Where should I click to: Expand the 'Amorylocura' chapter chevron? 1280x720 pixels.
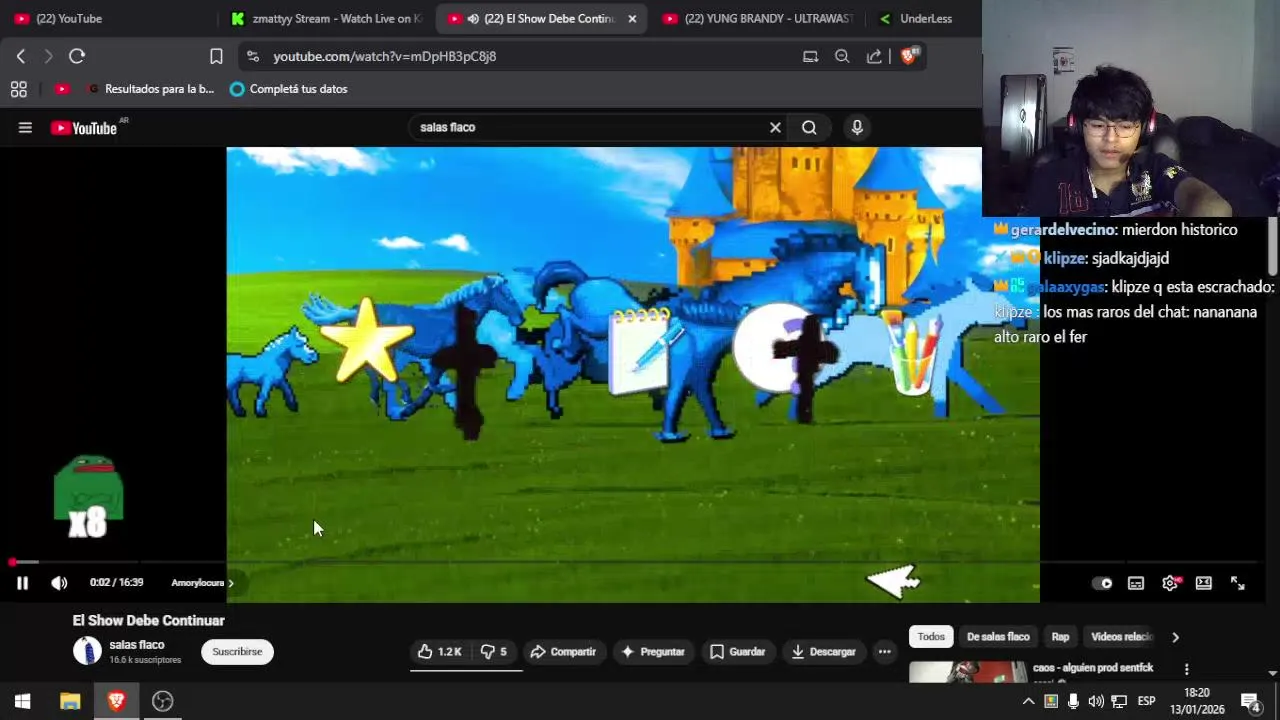pos(231,583)
